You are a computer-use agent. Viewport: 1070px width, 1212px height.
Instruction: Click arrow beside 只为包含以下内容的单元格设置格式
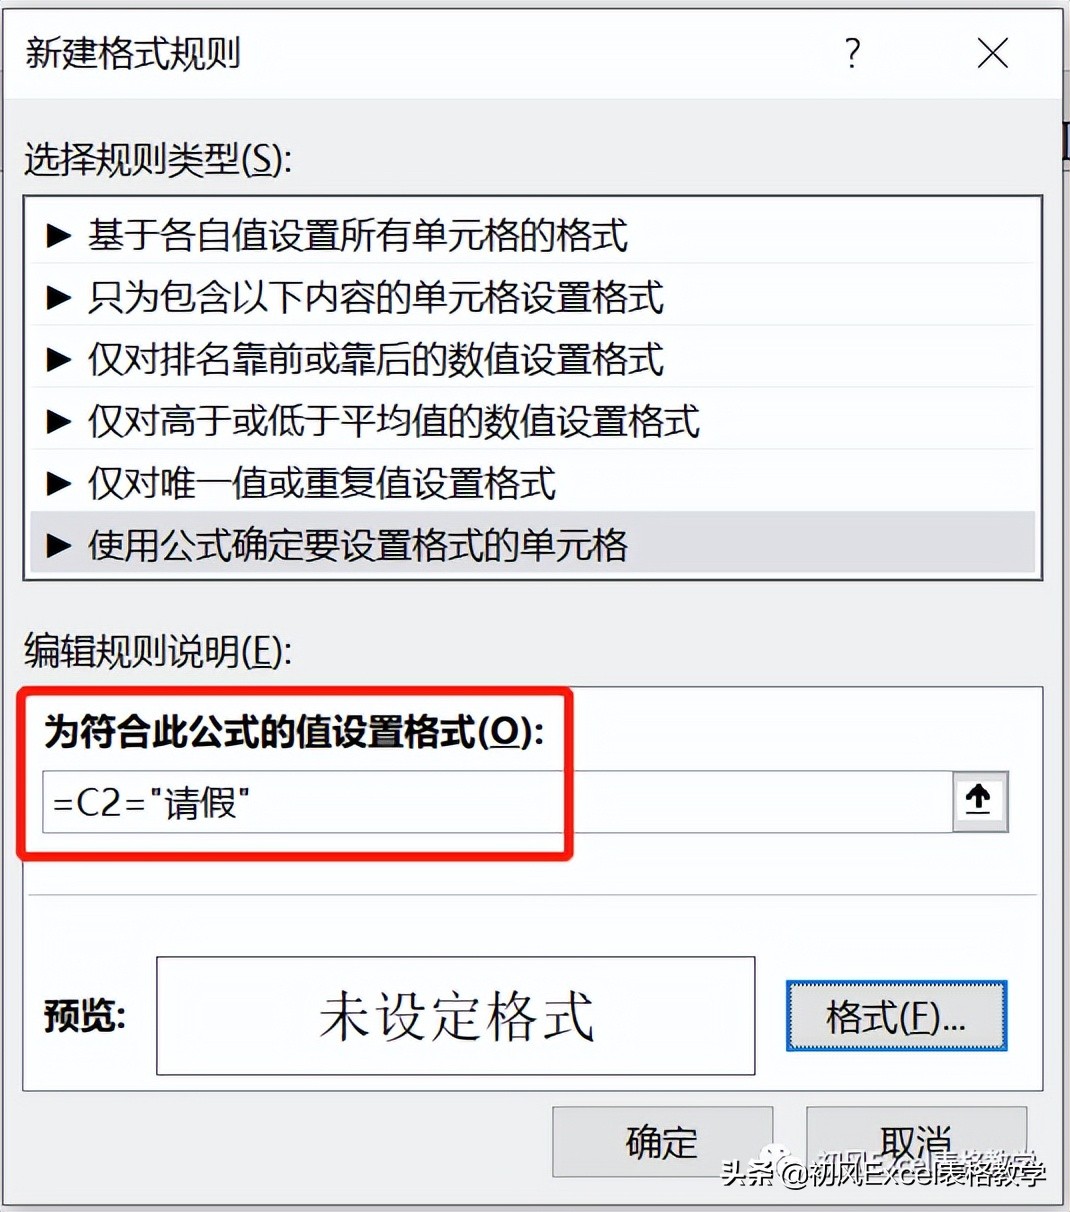(59, 298)
